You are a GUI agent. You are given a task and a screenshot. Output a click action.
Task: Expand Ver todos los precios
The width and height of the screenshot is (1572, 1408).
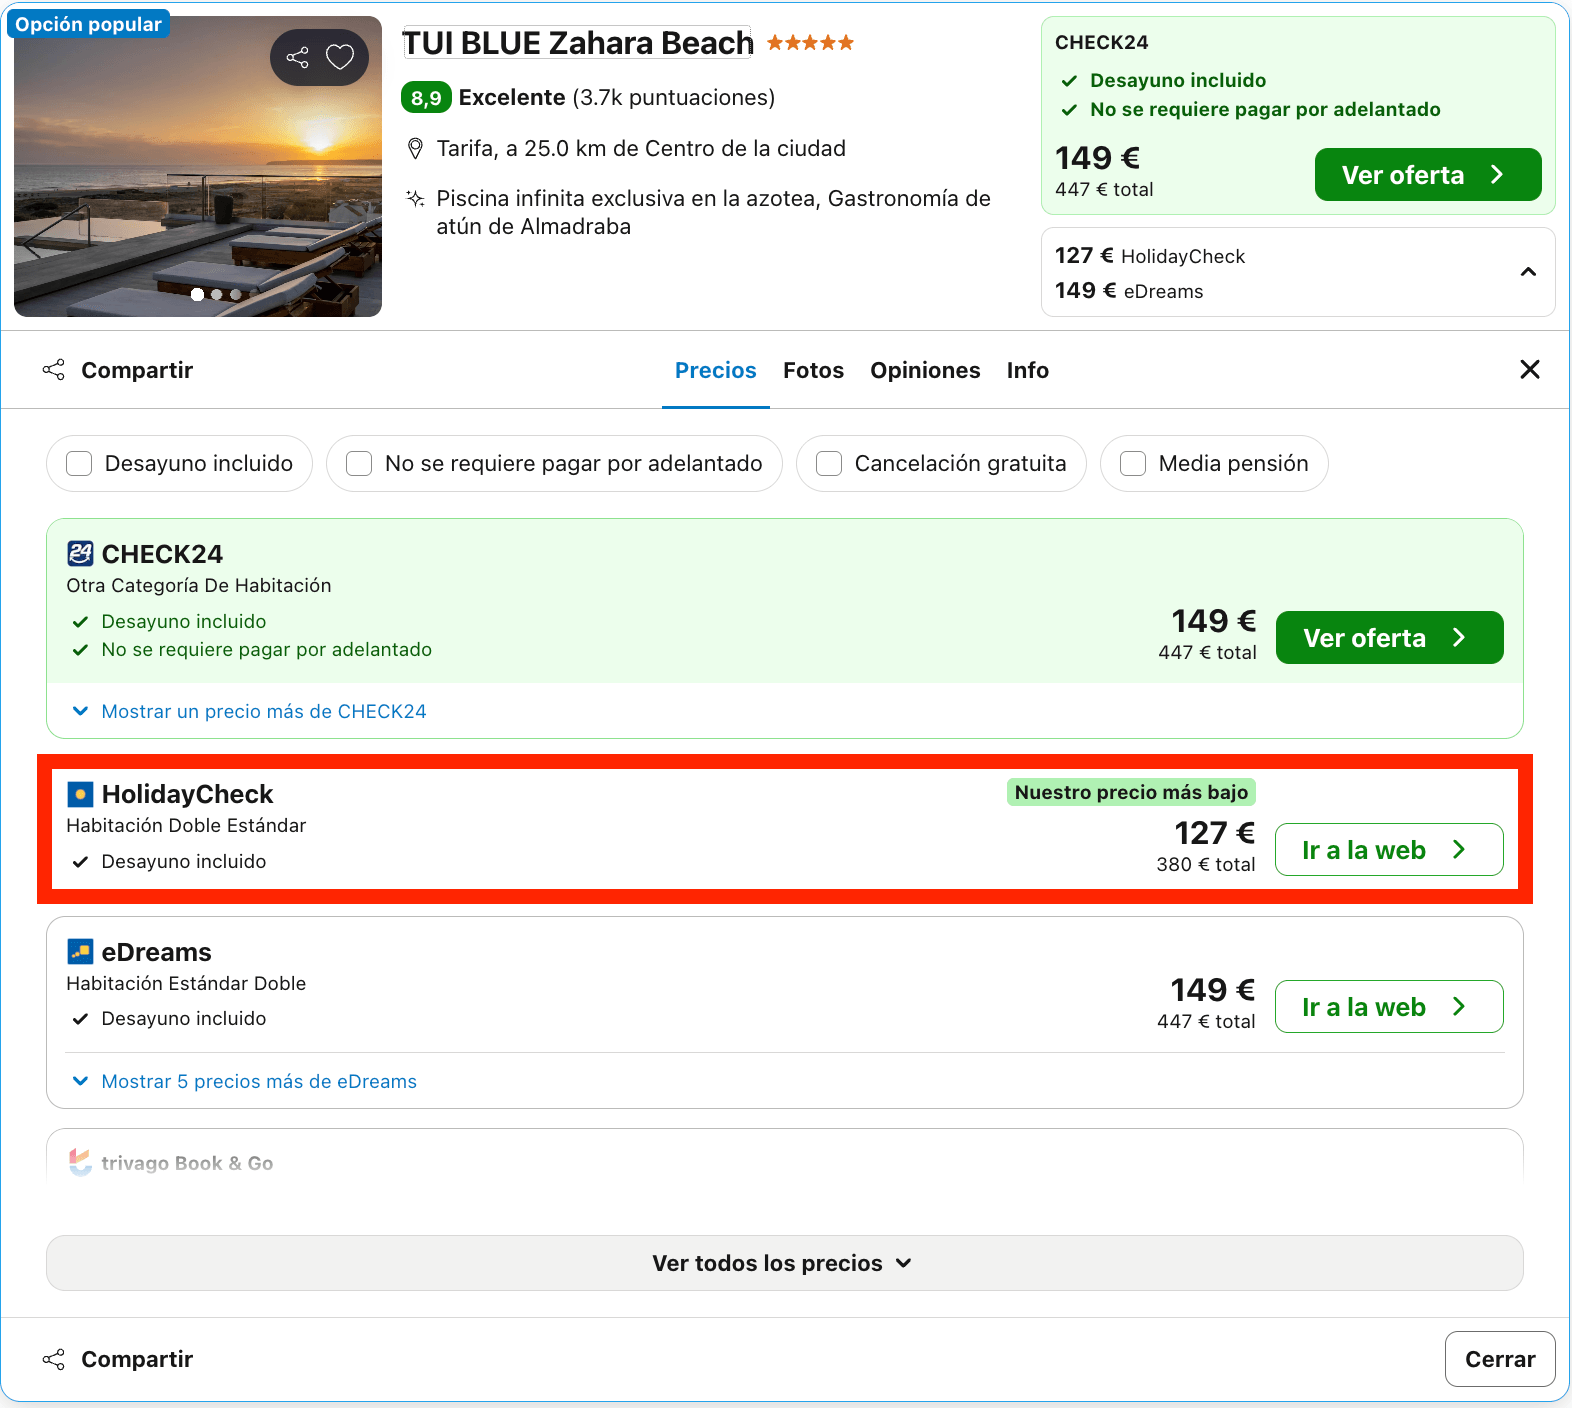coord(784,1263)
